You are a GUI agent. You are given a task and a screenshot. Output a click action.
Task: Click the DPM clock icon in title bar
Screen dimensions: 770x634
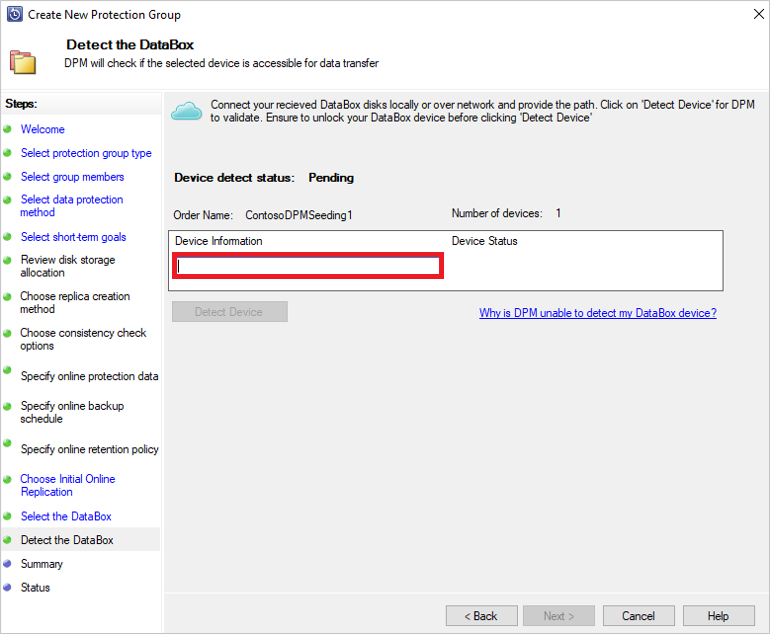14,15
